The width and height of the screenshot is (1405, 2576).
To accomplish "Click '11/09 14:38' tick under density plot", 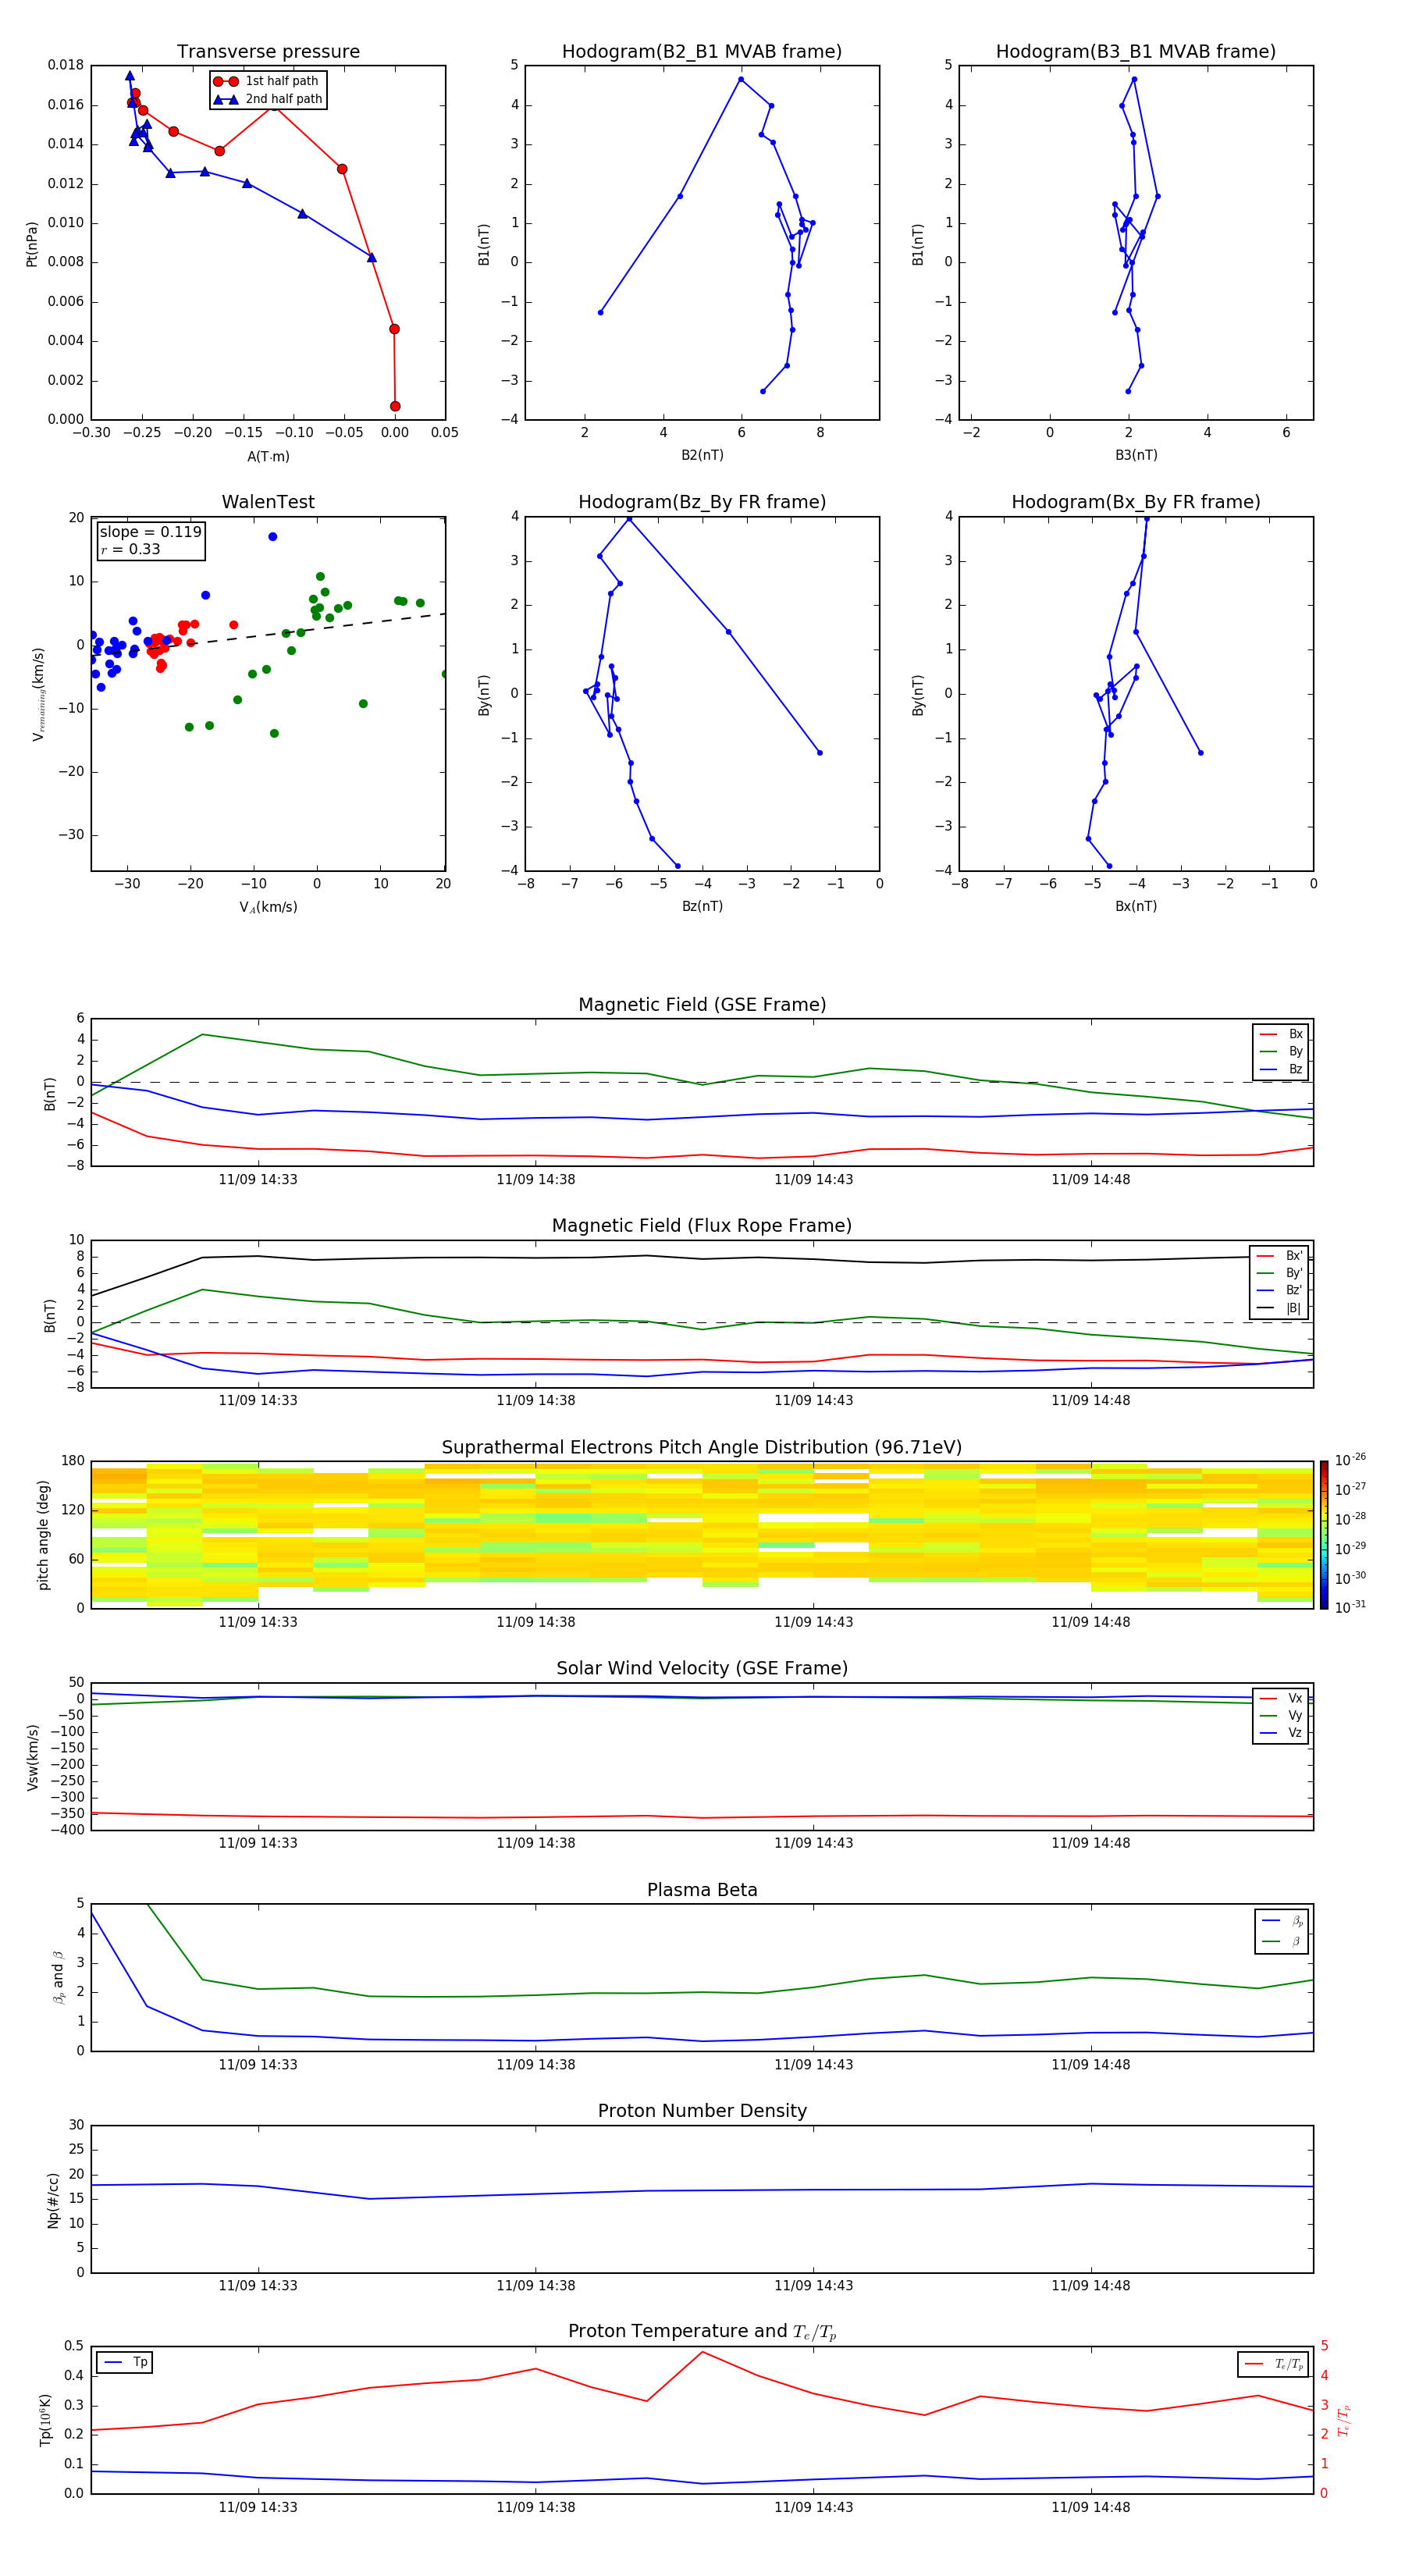I will (536, 2286).
